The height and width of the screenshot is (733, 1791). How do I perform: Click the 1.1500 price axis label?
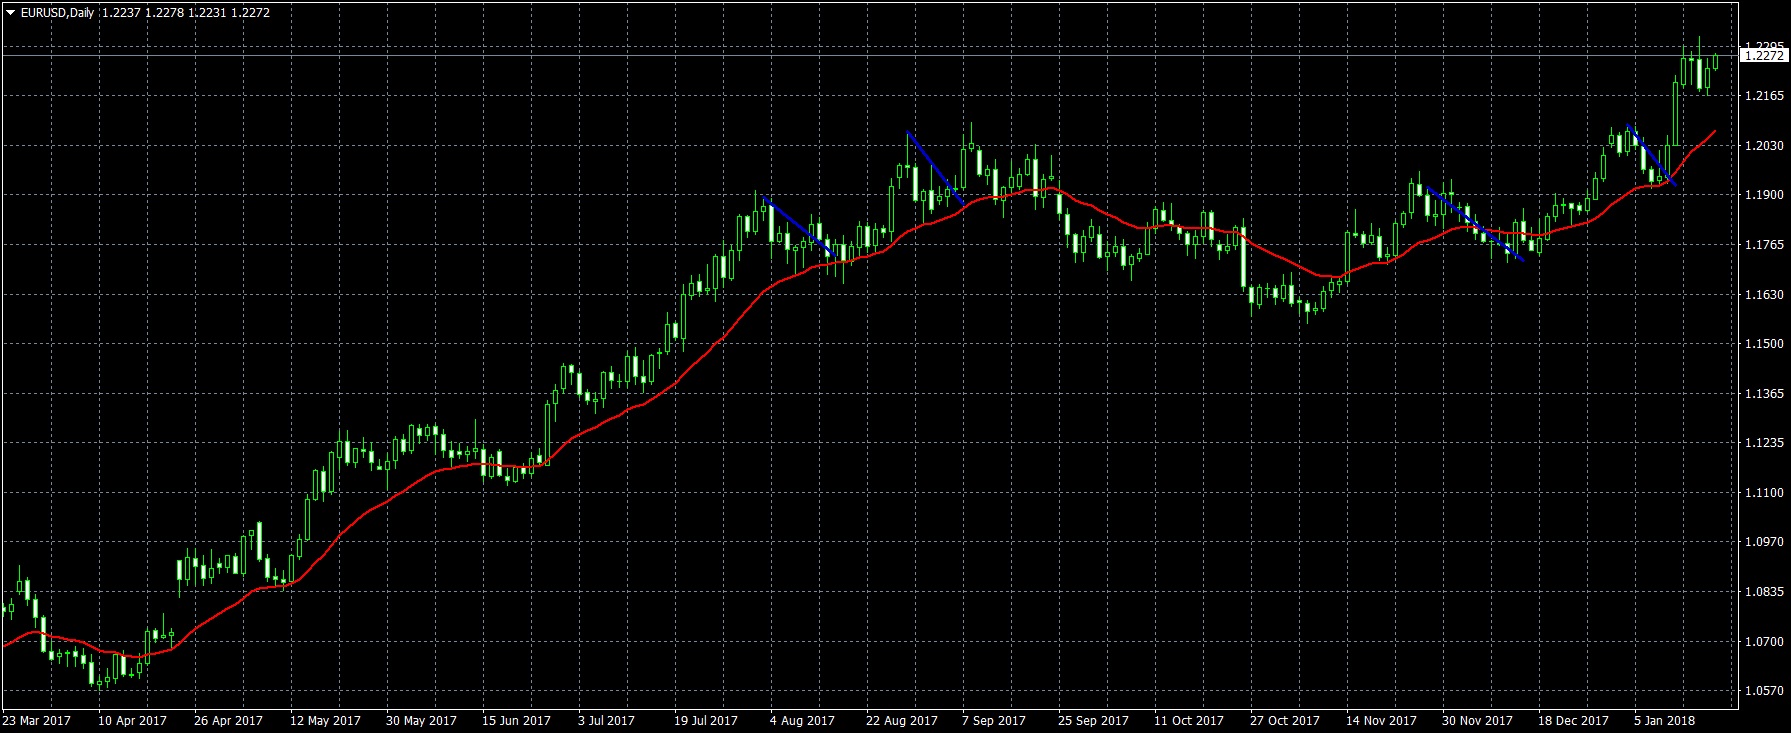[x=1764, y=344]
